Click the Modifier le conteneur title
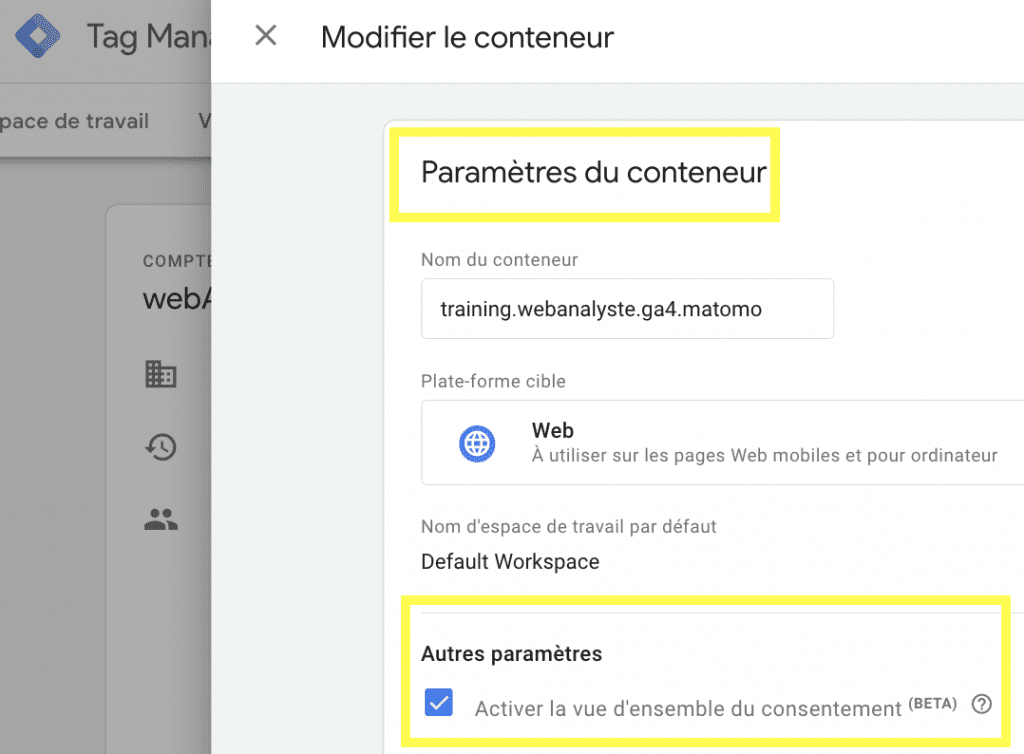 [467, 38]
